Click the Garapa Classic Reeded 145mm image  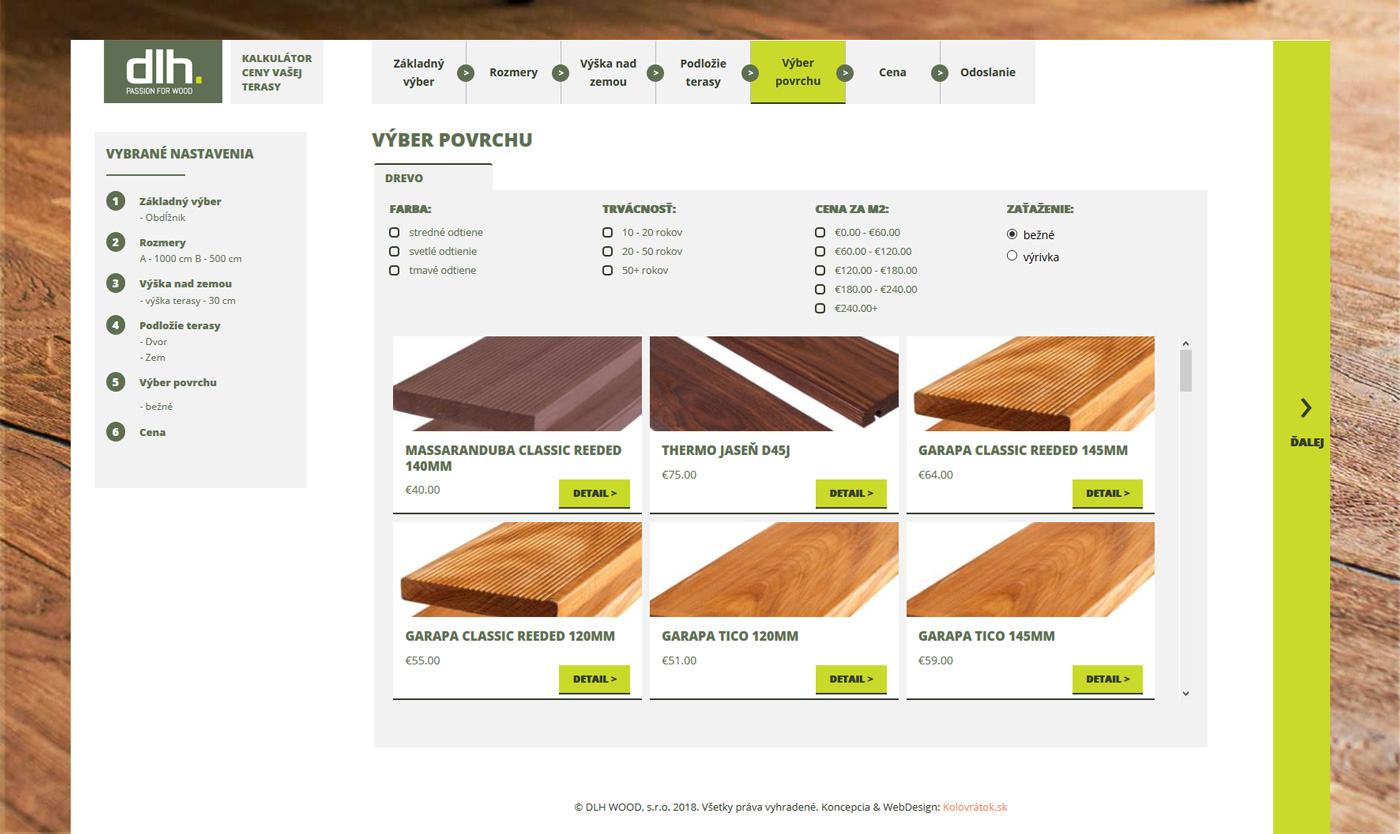tap(1031, 383)
